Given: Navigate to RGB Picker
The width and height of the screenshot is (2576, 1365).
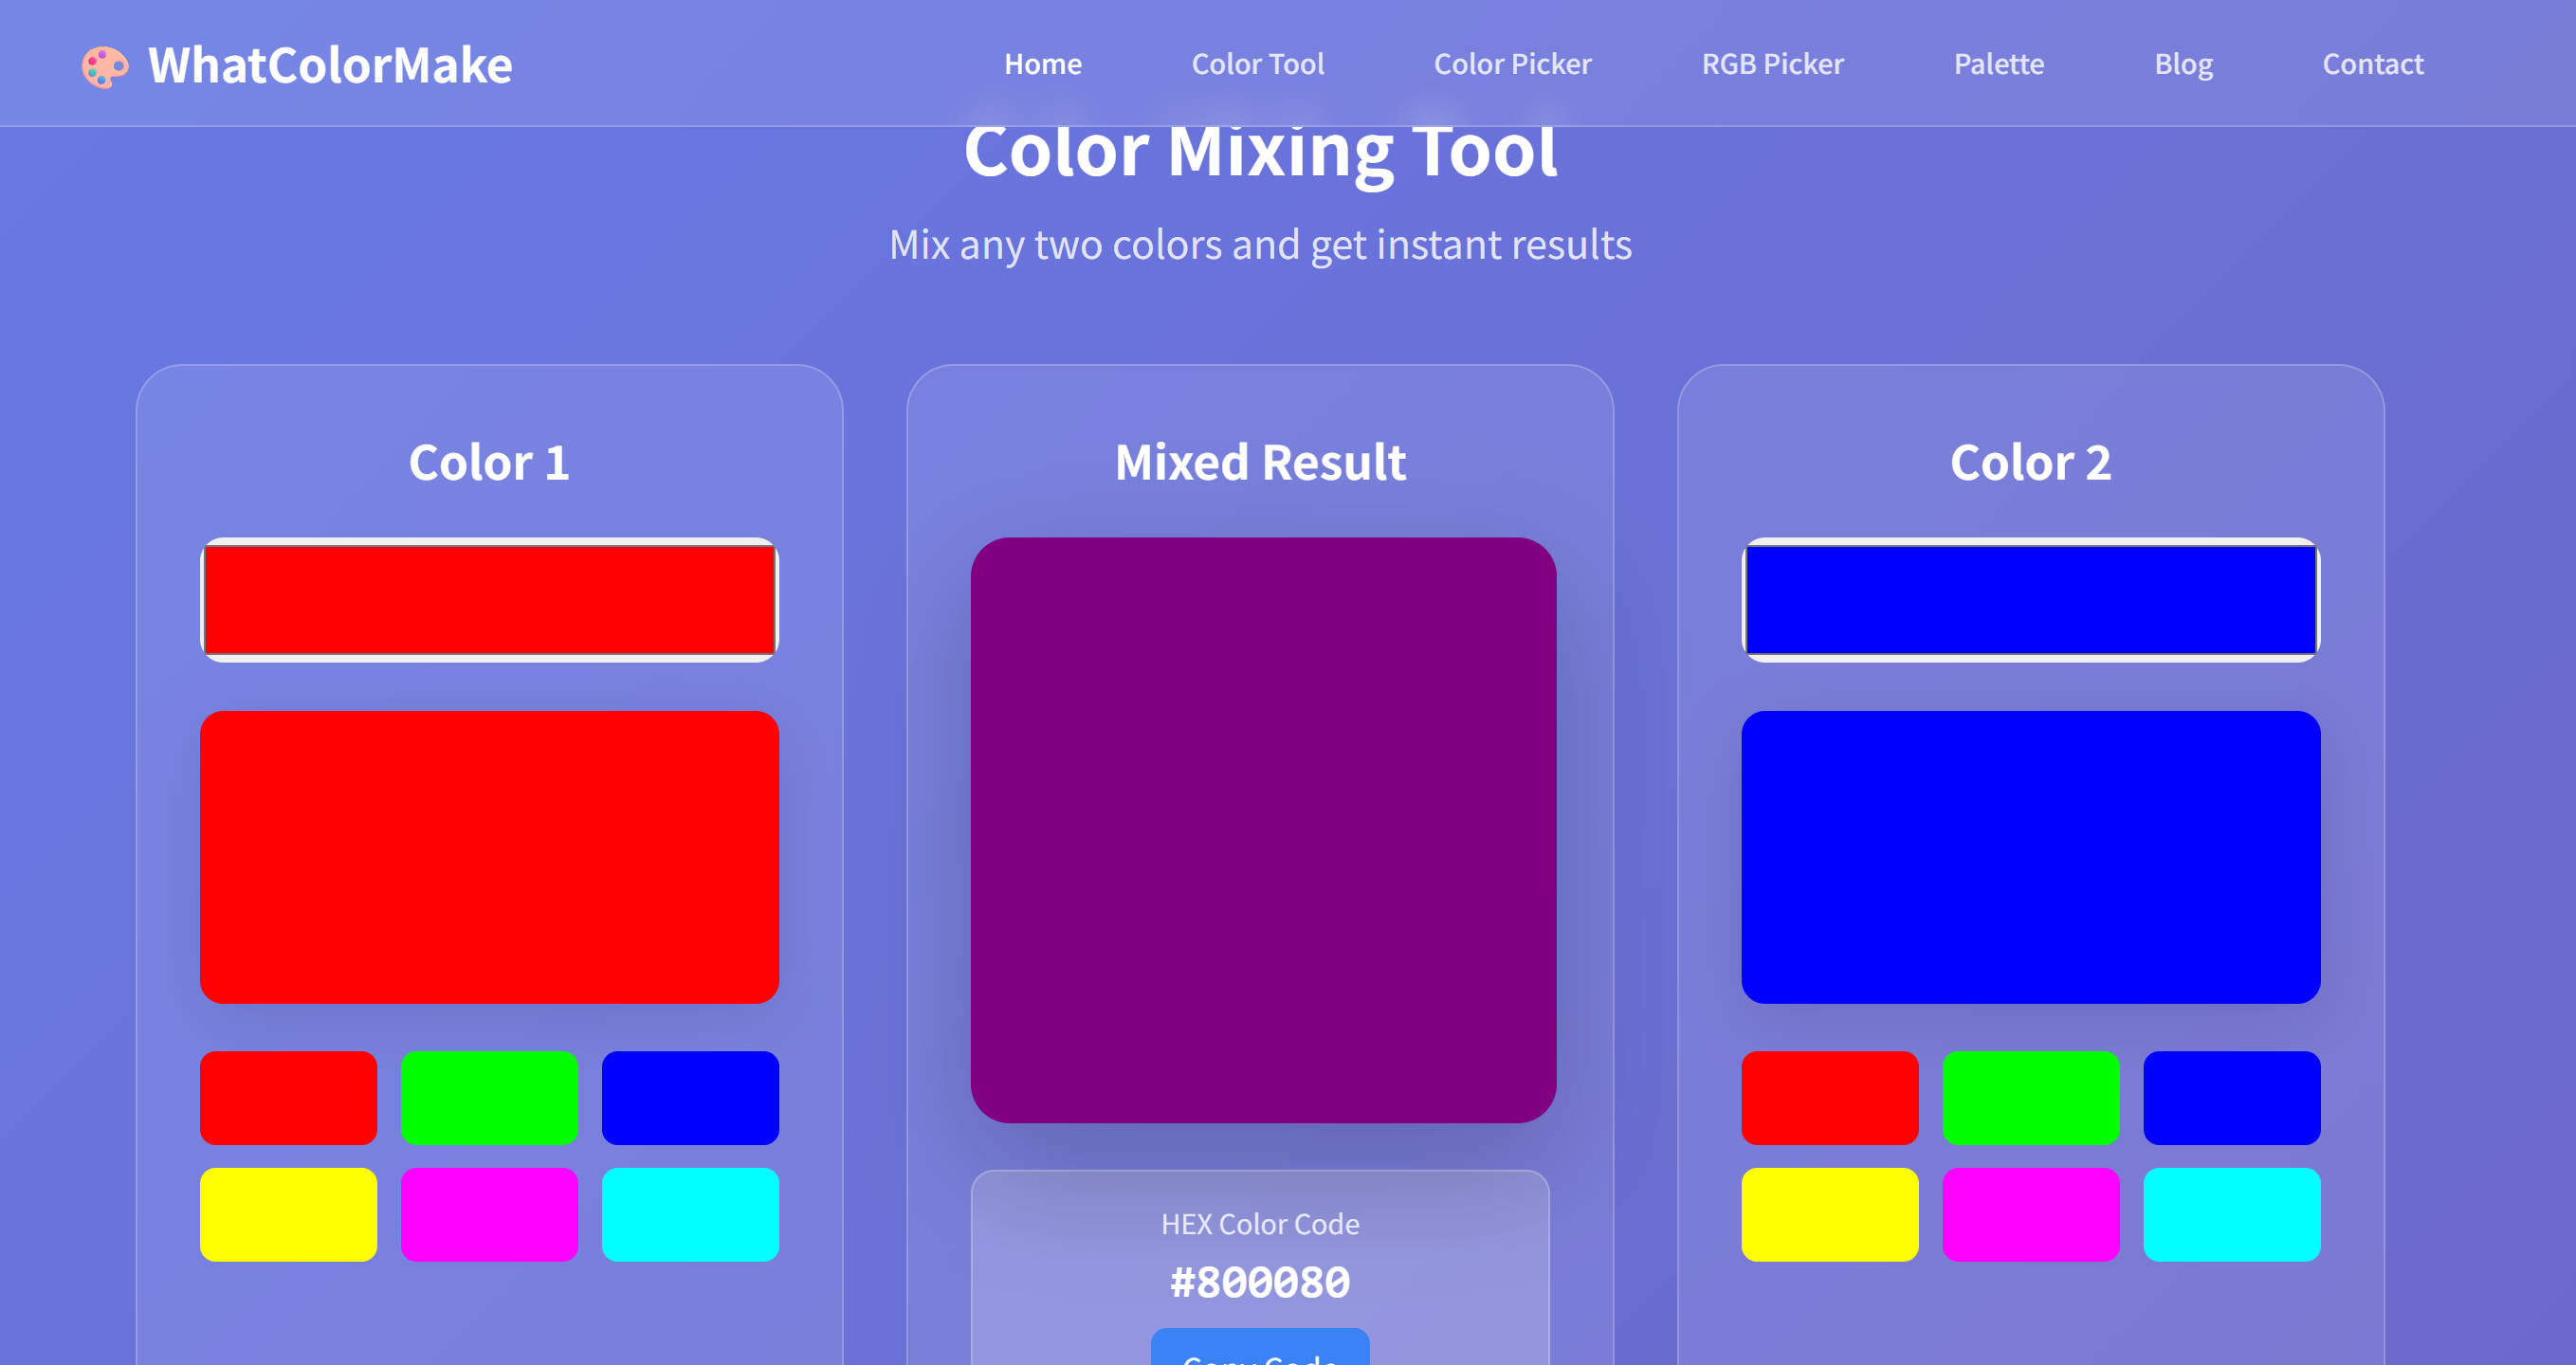Looking at the screenshot, I should [1772, 64].
